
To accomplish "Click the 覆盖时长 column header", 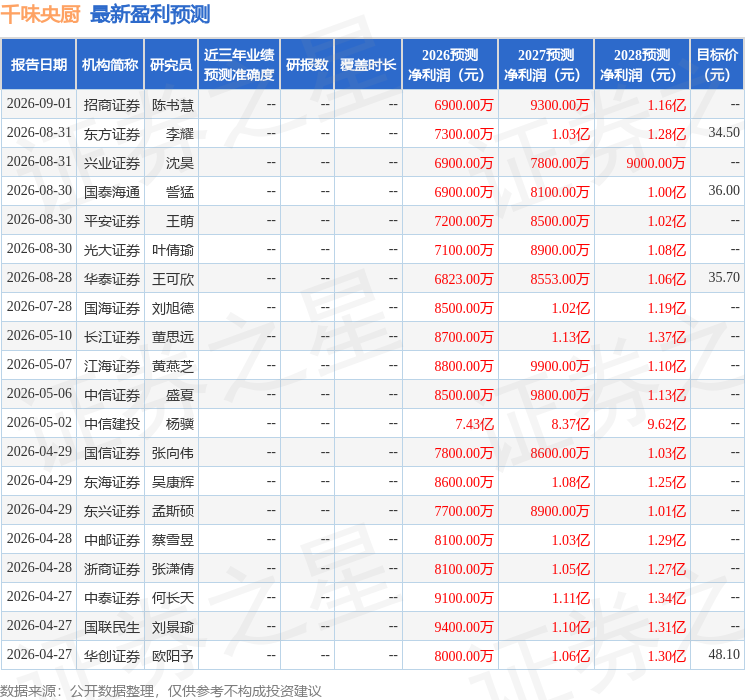I will (368, 65).
